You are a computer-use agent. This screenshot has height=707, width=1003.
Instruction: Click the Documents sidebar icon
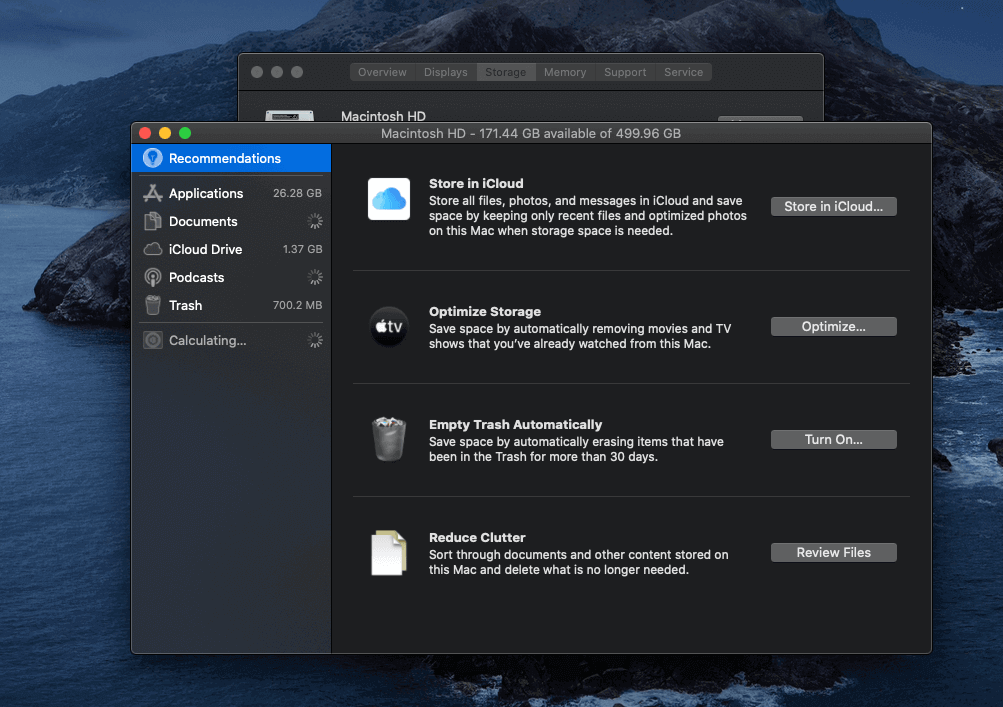pos(152,221)
